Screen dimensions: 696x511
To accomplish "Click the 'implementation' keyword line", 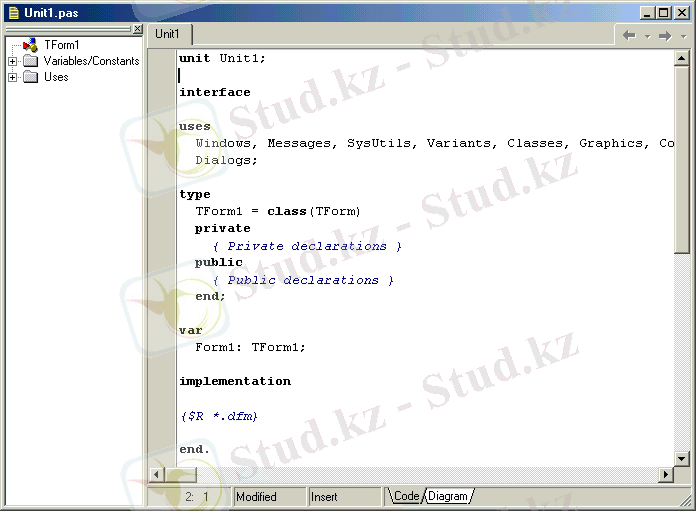I will 235,381.
